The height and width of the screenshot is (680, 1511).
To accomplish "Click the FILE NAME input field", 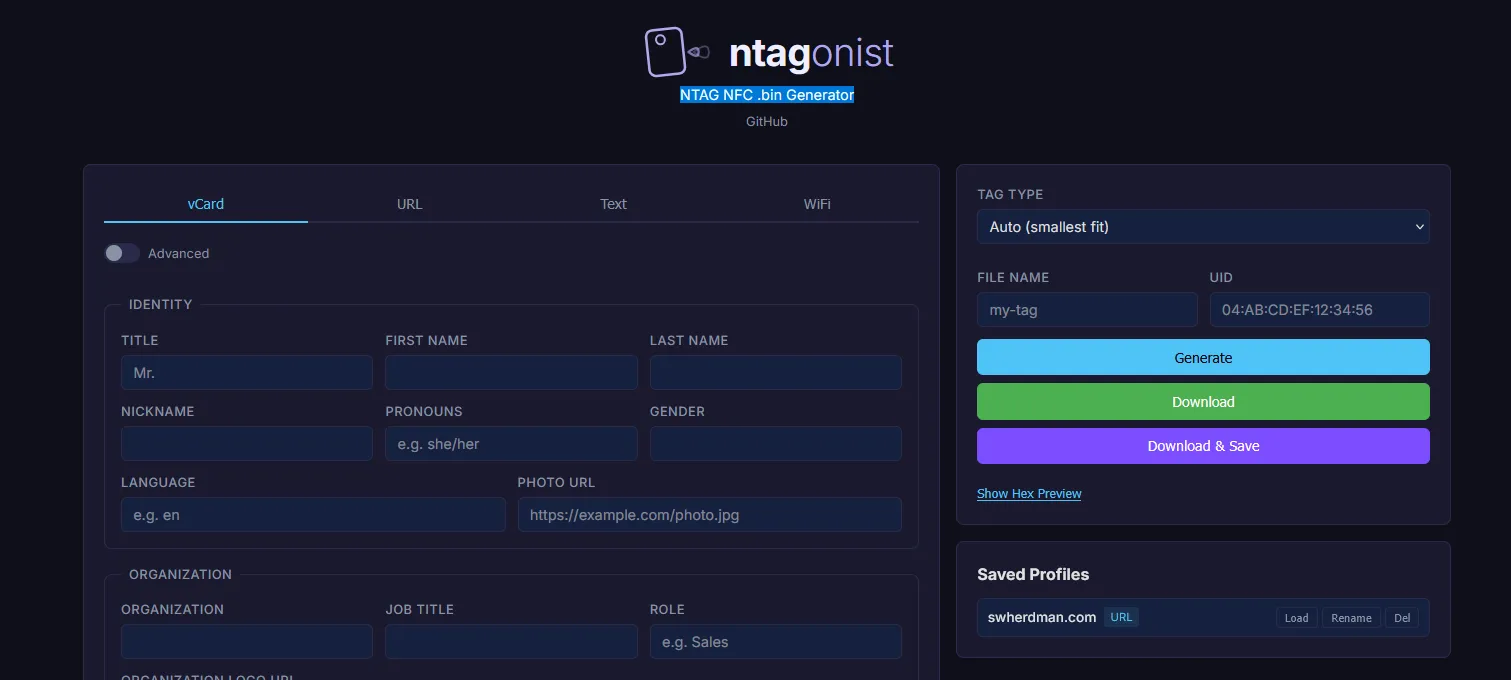I will pos(1087,309).
